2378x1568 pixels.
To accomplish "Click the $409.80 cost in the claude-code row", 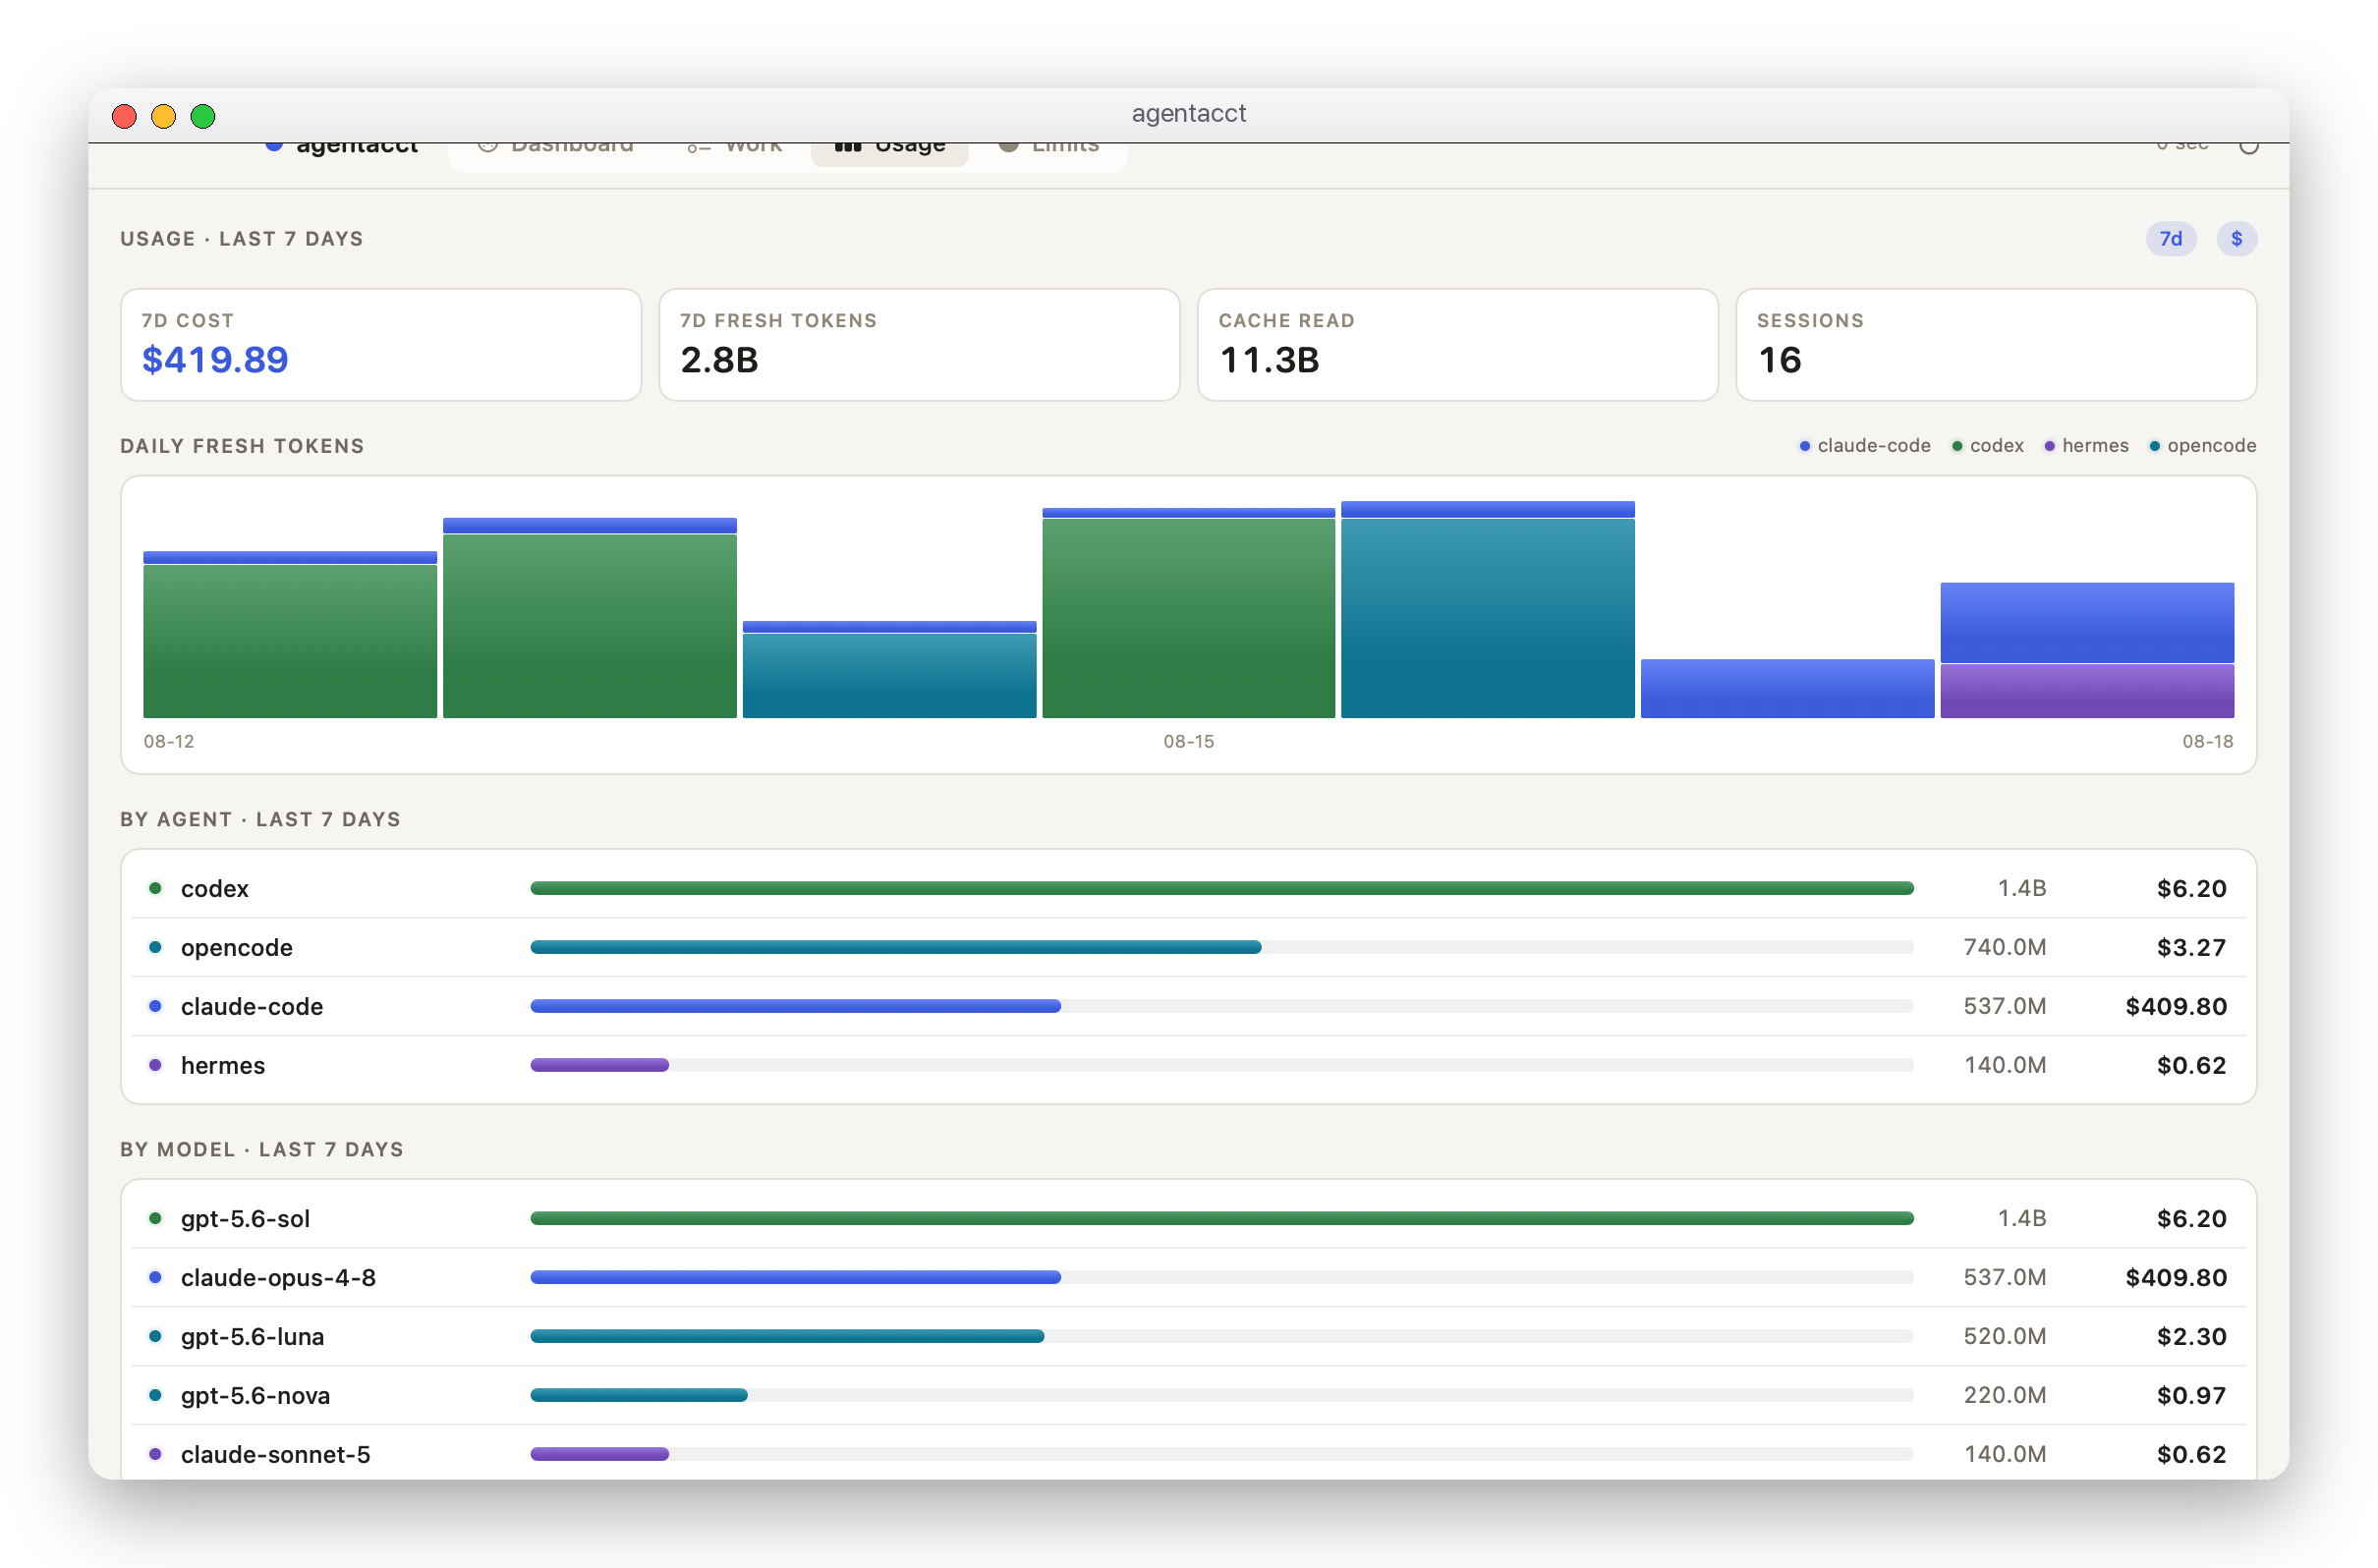I will pyautogui.click(x=2176, y=1007).
